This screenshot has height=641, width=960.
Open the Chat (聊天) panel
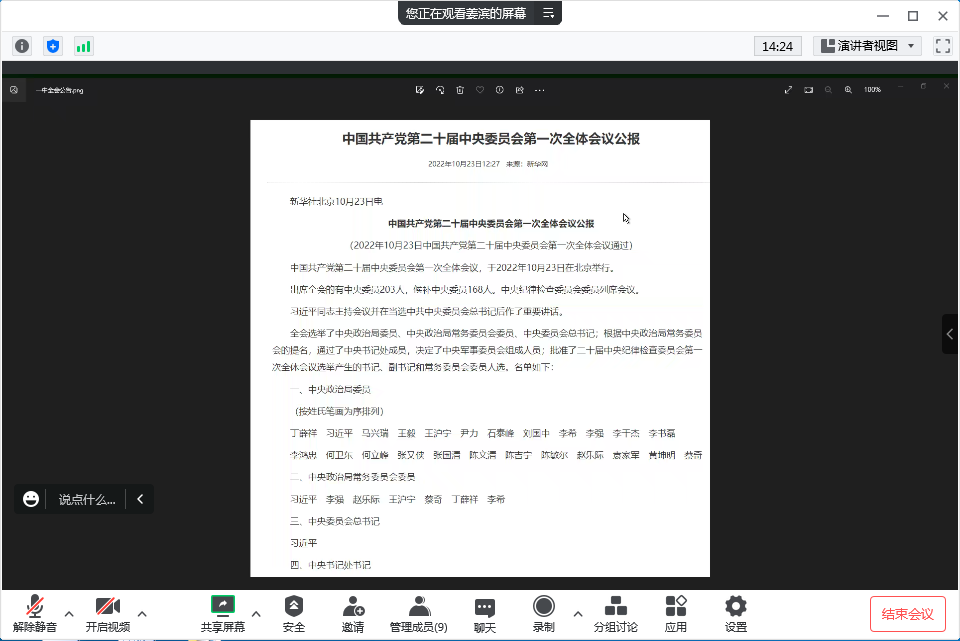tap(485, 613)
